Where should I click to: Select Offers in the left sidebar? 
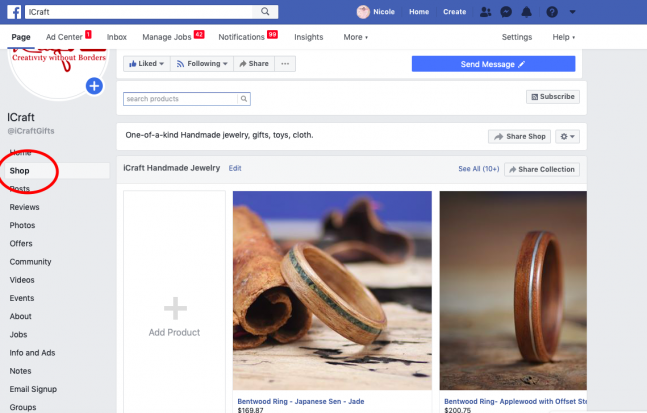pos(21,243)
